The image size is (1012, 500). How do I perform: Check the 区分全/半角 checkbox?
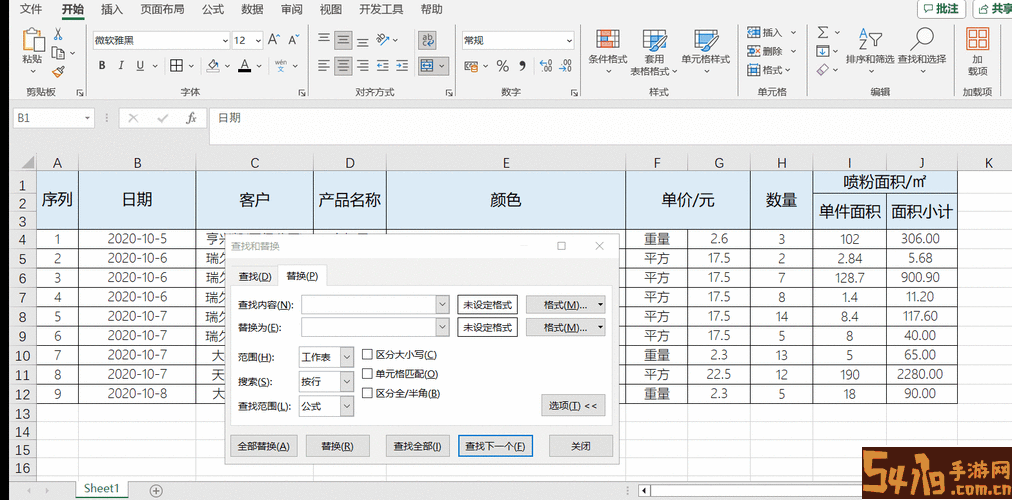(x=367, y=393)
